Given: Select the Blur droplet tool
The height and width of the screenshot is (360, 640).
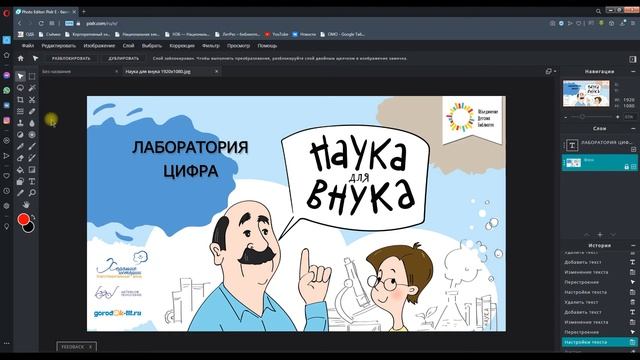Looking at the screenshot, I should click(32, 123).
